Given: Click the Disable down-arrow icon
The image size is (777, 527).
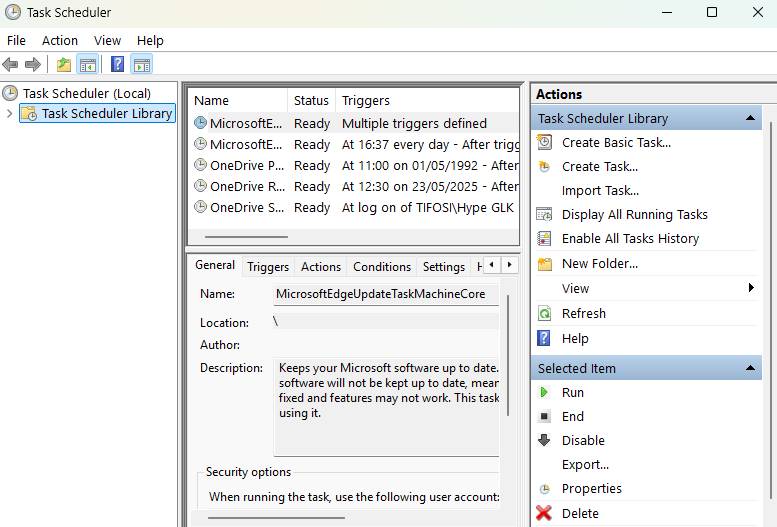Looking at the screenshot, I should 544,440.
